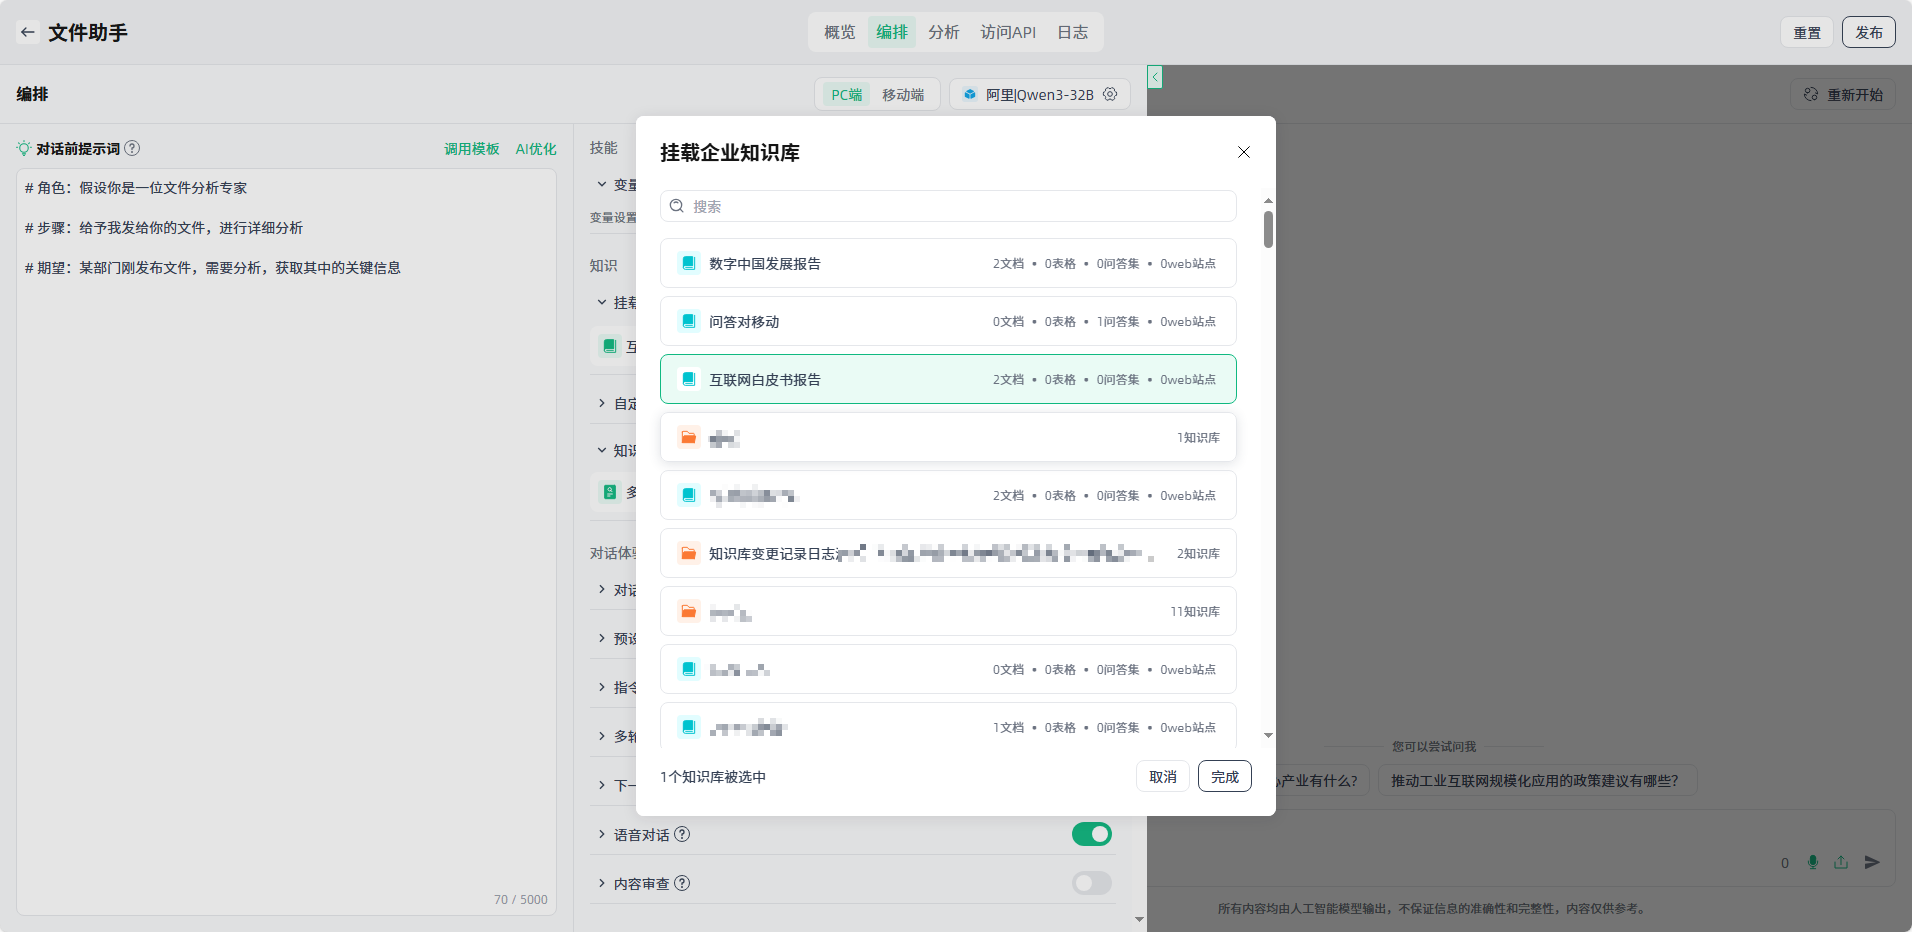Click the microphone icon in chat input

pyautogui.click(x=1813, y=862)
